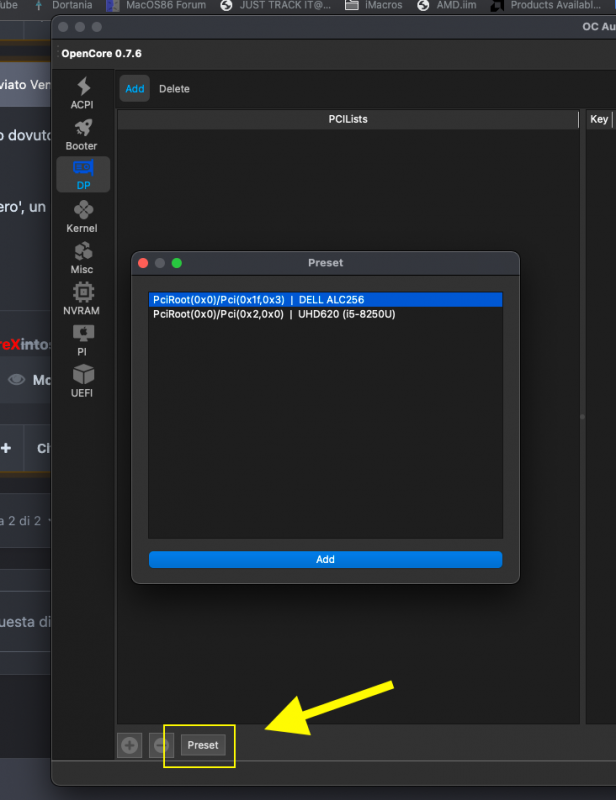Switch to the Delete tab
The width and height of the screenshot is (616, 800).
[x=174, y=89]
